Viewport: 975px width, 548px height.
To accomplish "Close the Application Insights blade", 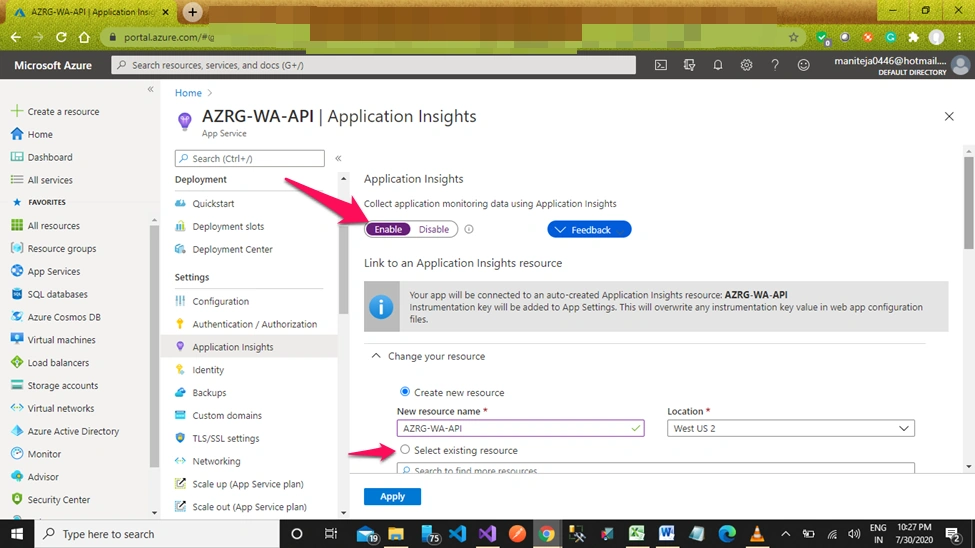I will point(949,116).
